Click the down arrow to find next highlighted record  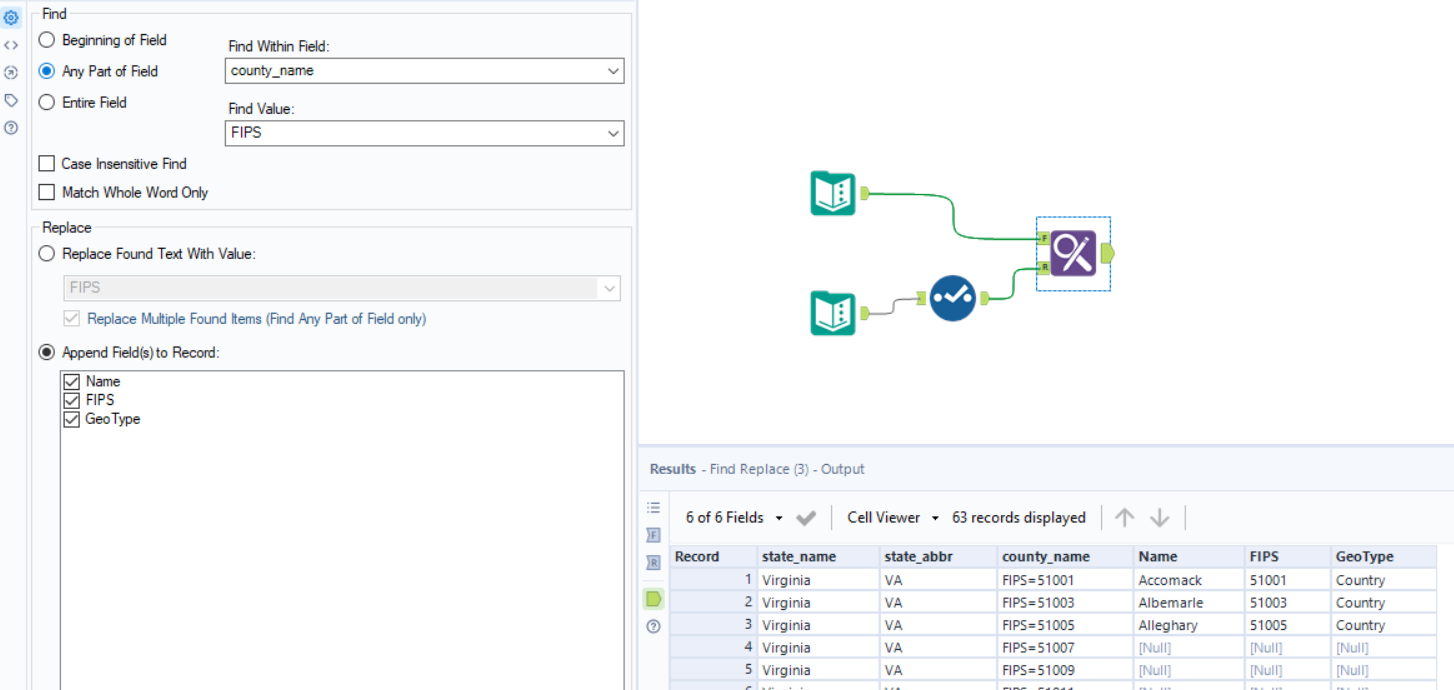(1158, 517)
